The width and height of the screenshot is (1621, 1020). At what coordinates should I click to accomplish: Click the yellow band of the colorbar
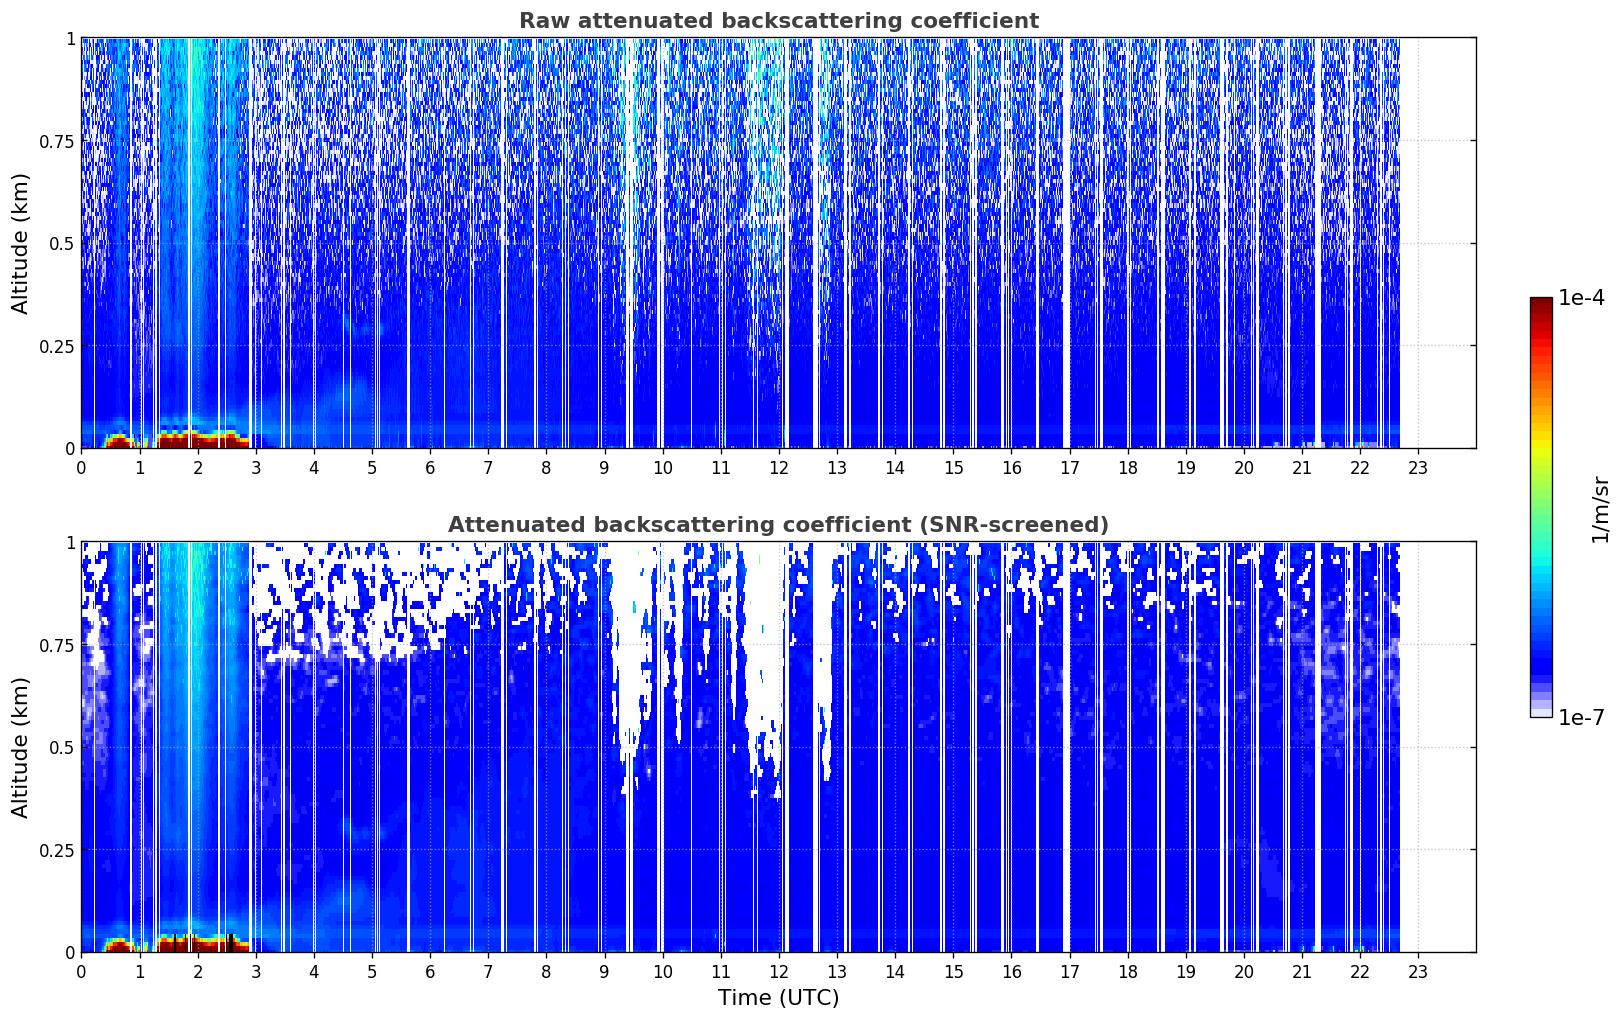[x=1541, y=444]
